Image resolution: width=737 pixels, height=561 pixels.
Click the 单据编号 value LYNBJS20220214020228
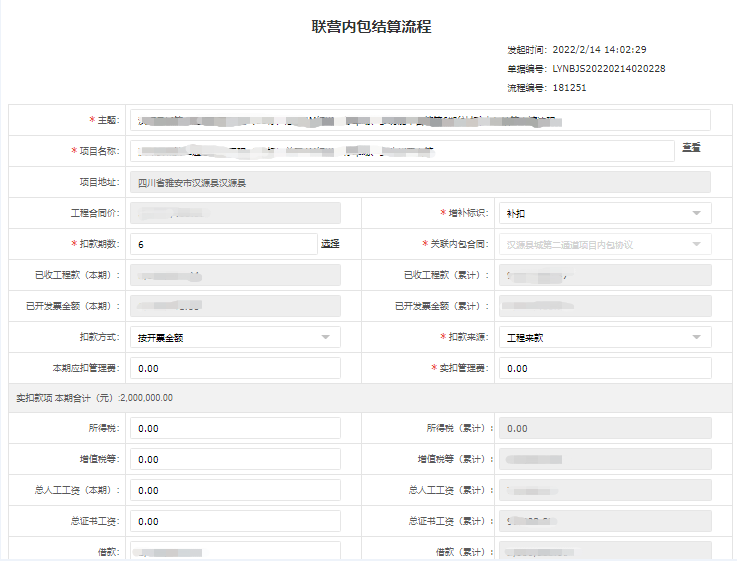[x=608, y=69]
